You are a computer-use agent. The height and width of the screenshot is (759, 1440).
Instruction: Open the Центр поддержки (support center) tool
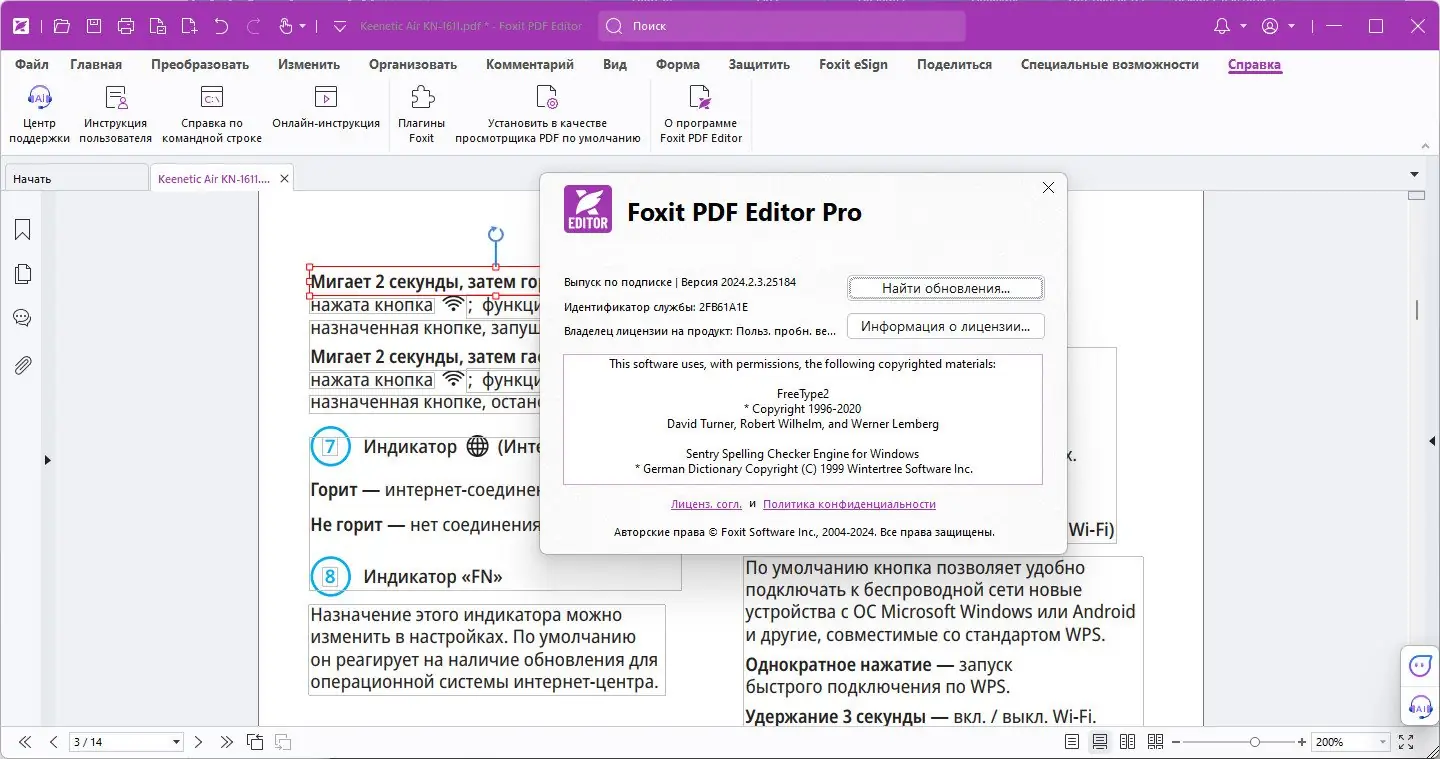(x=39, y=110)
